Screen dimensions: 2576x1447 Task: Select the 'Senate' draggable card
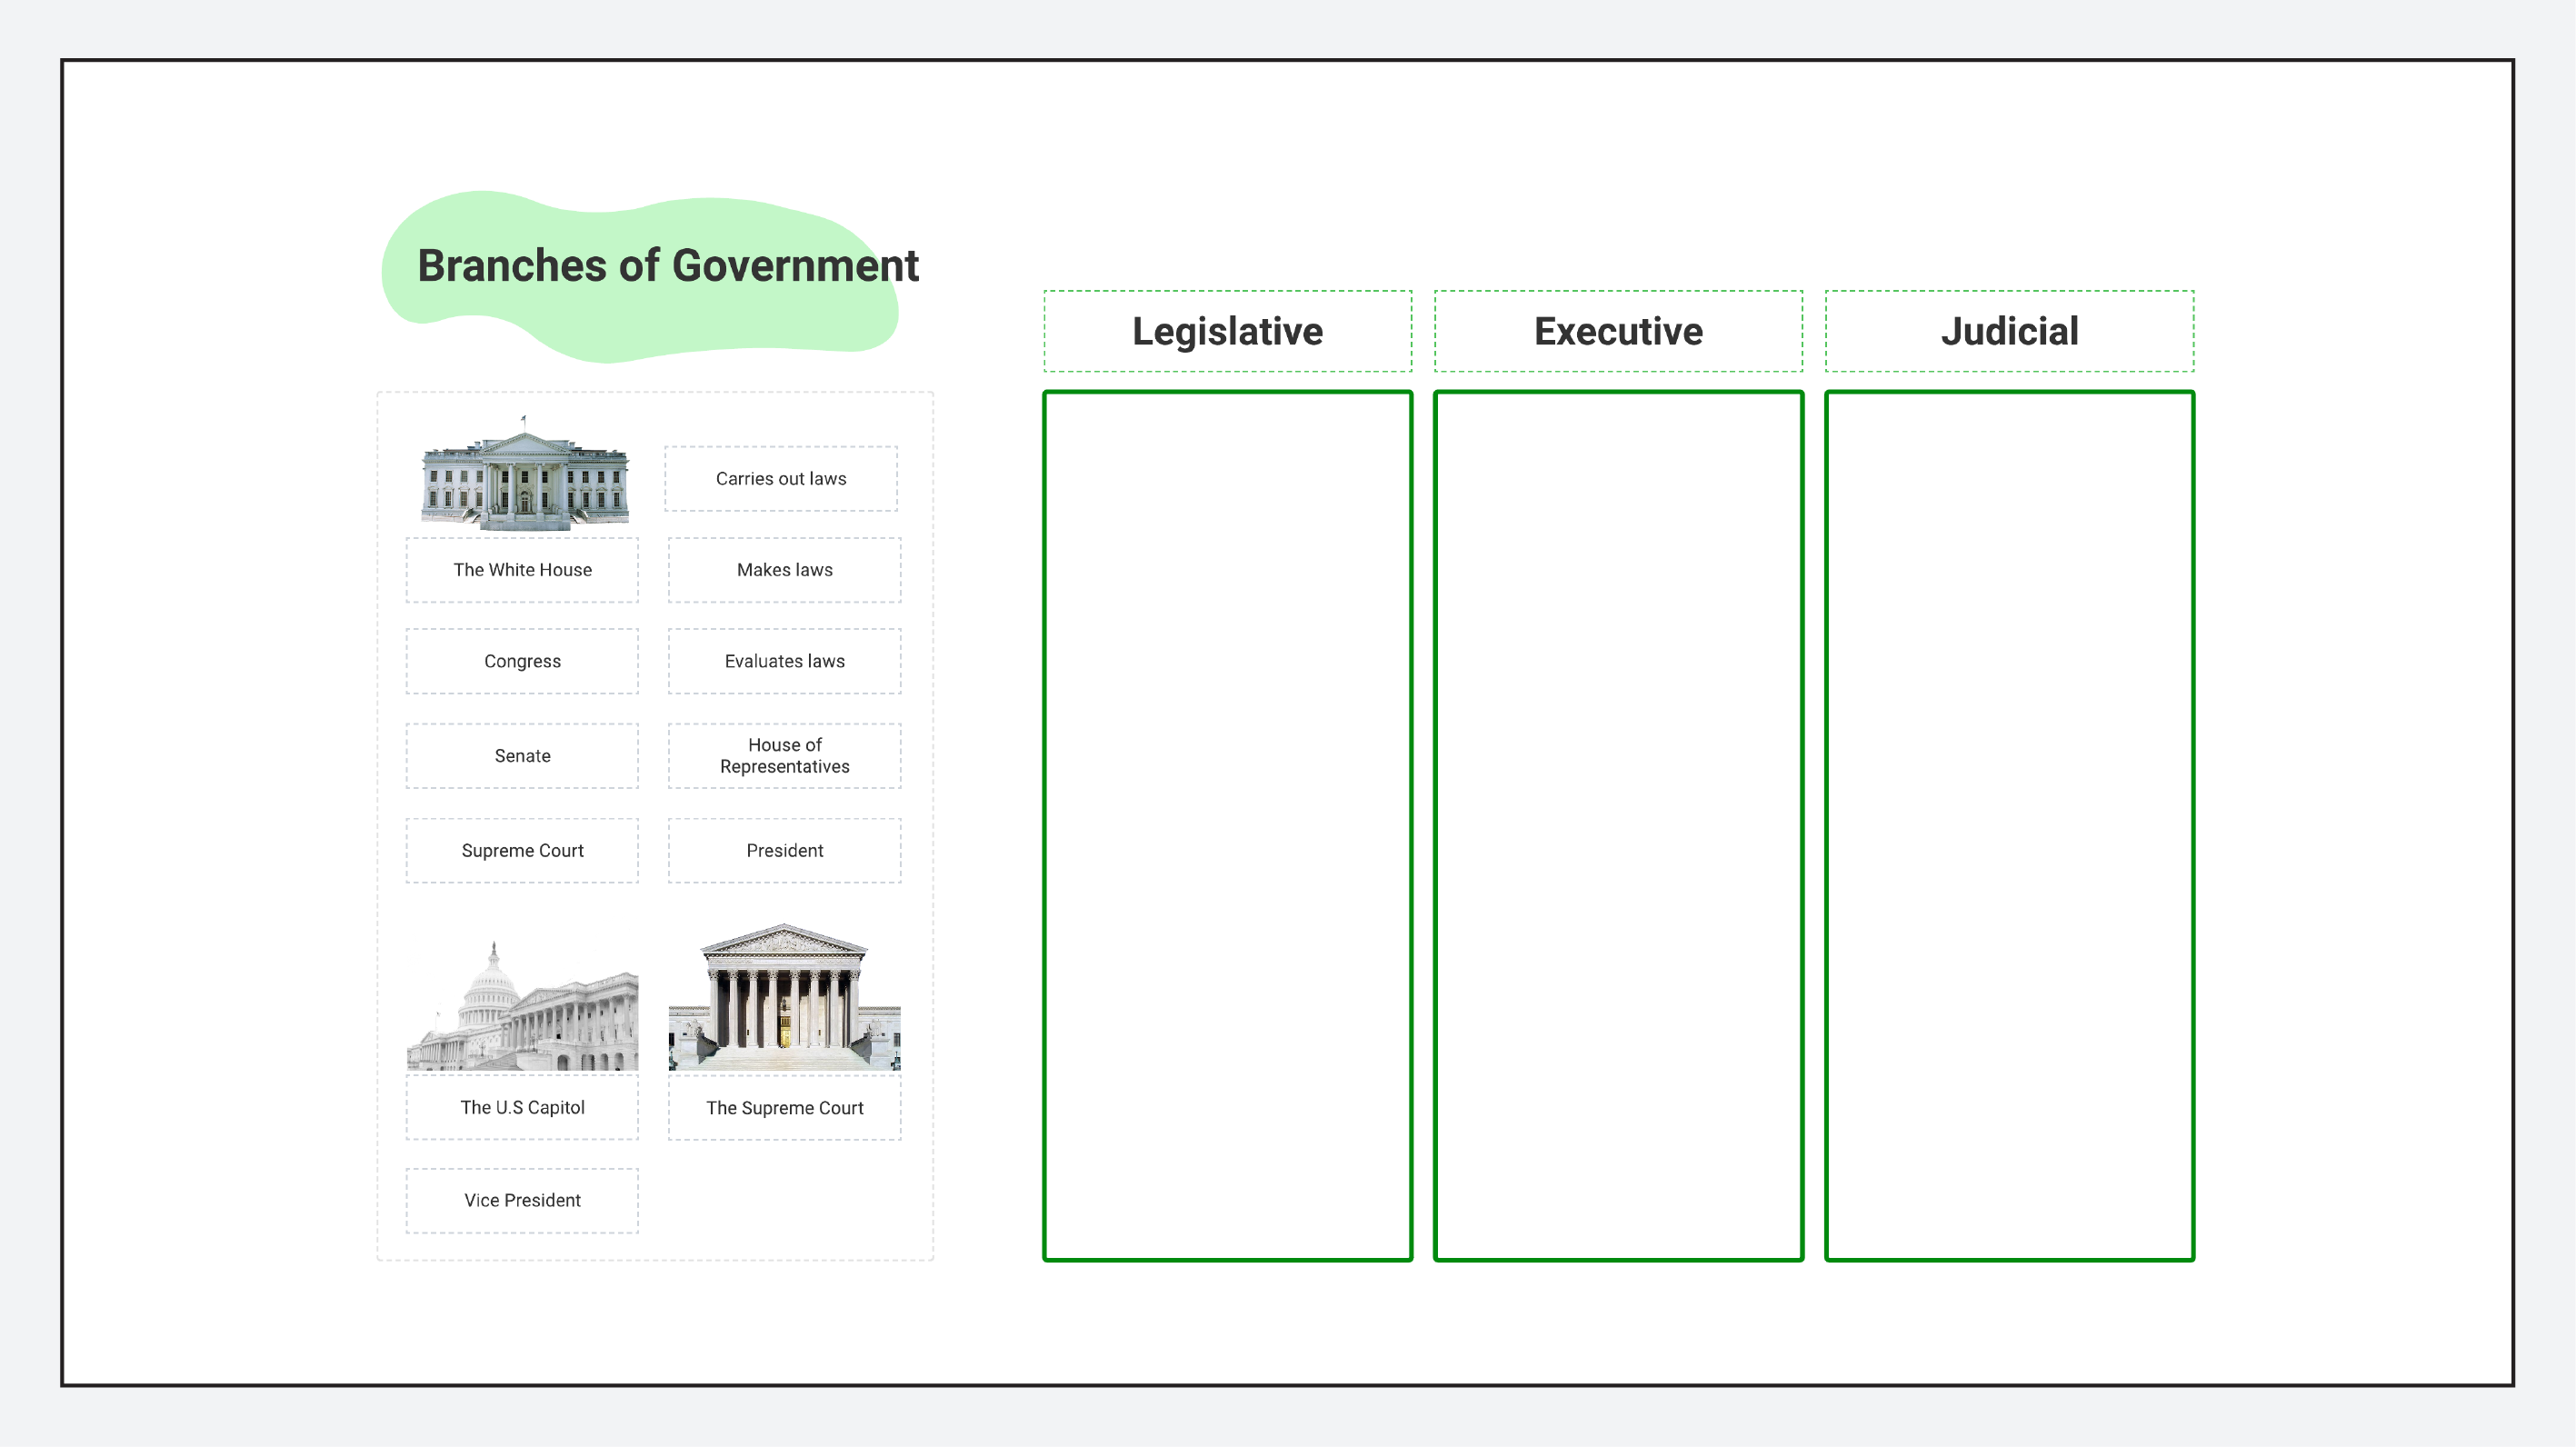click(x=520, y=755)
